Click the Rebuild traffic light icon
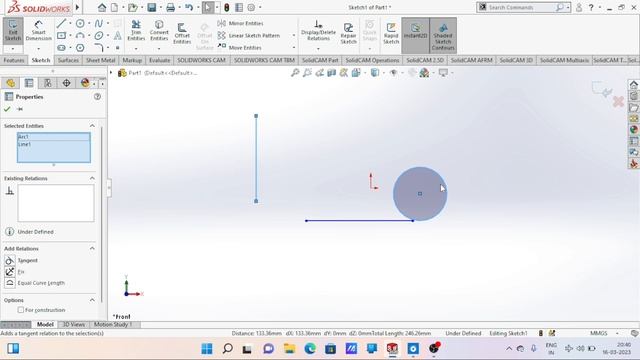This screenshot has height=360, width=640. coord(227,7)
